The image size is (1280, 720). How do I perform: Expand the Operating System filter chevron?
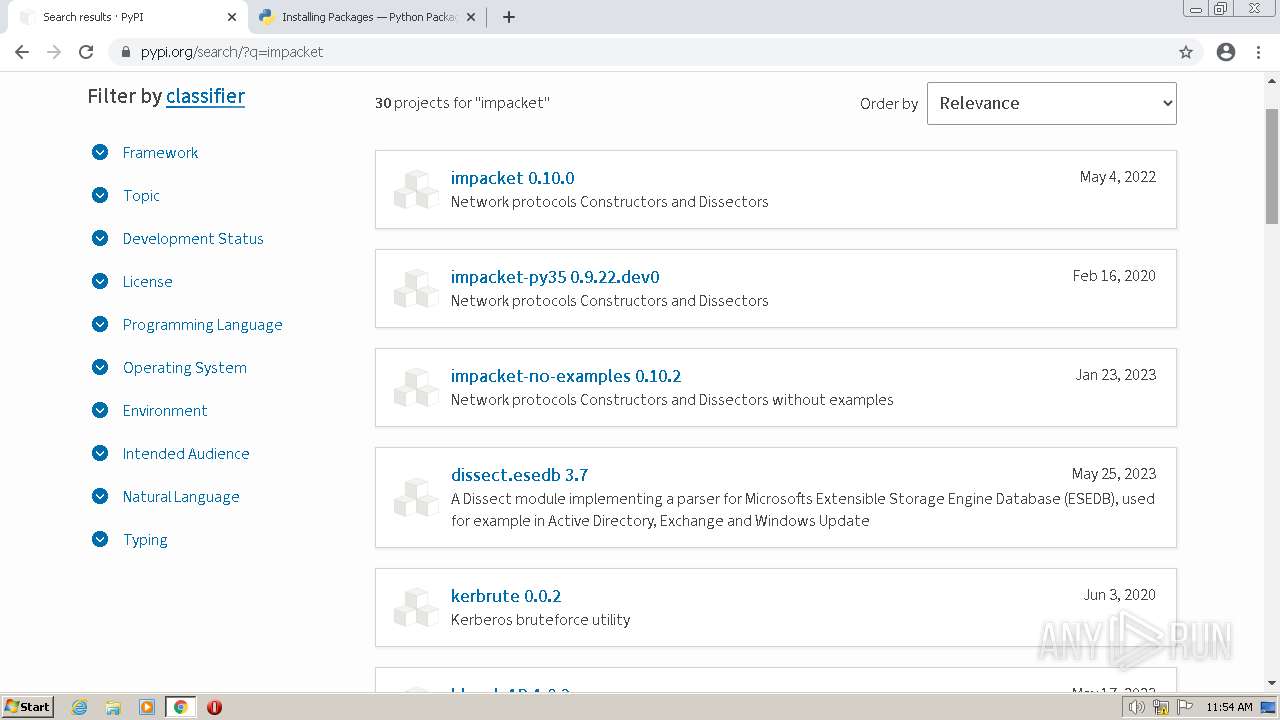click(x=100, y=367)
